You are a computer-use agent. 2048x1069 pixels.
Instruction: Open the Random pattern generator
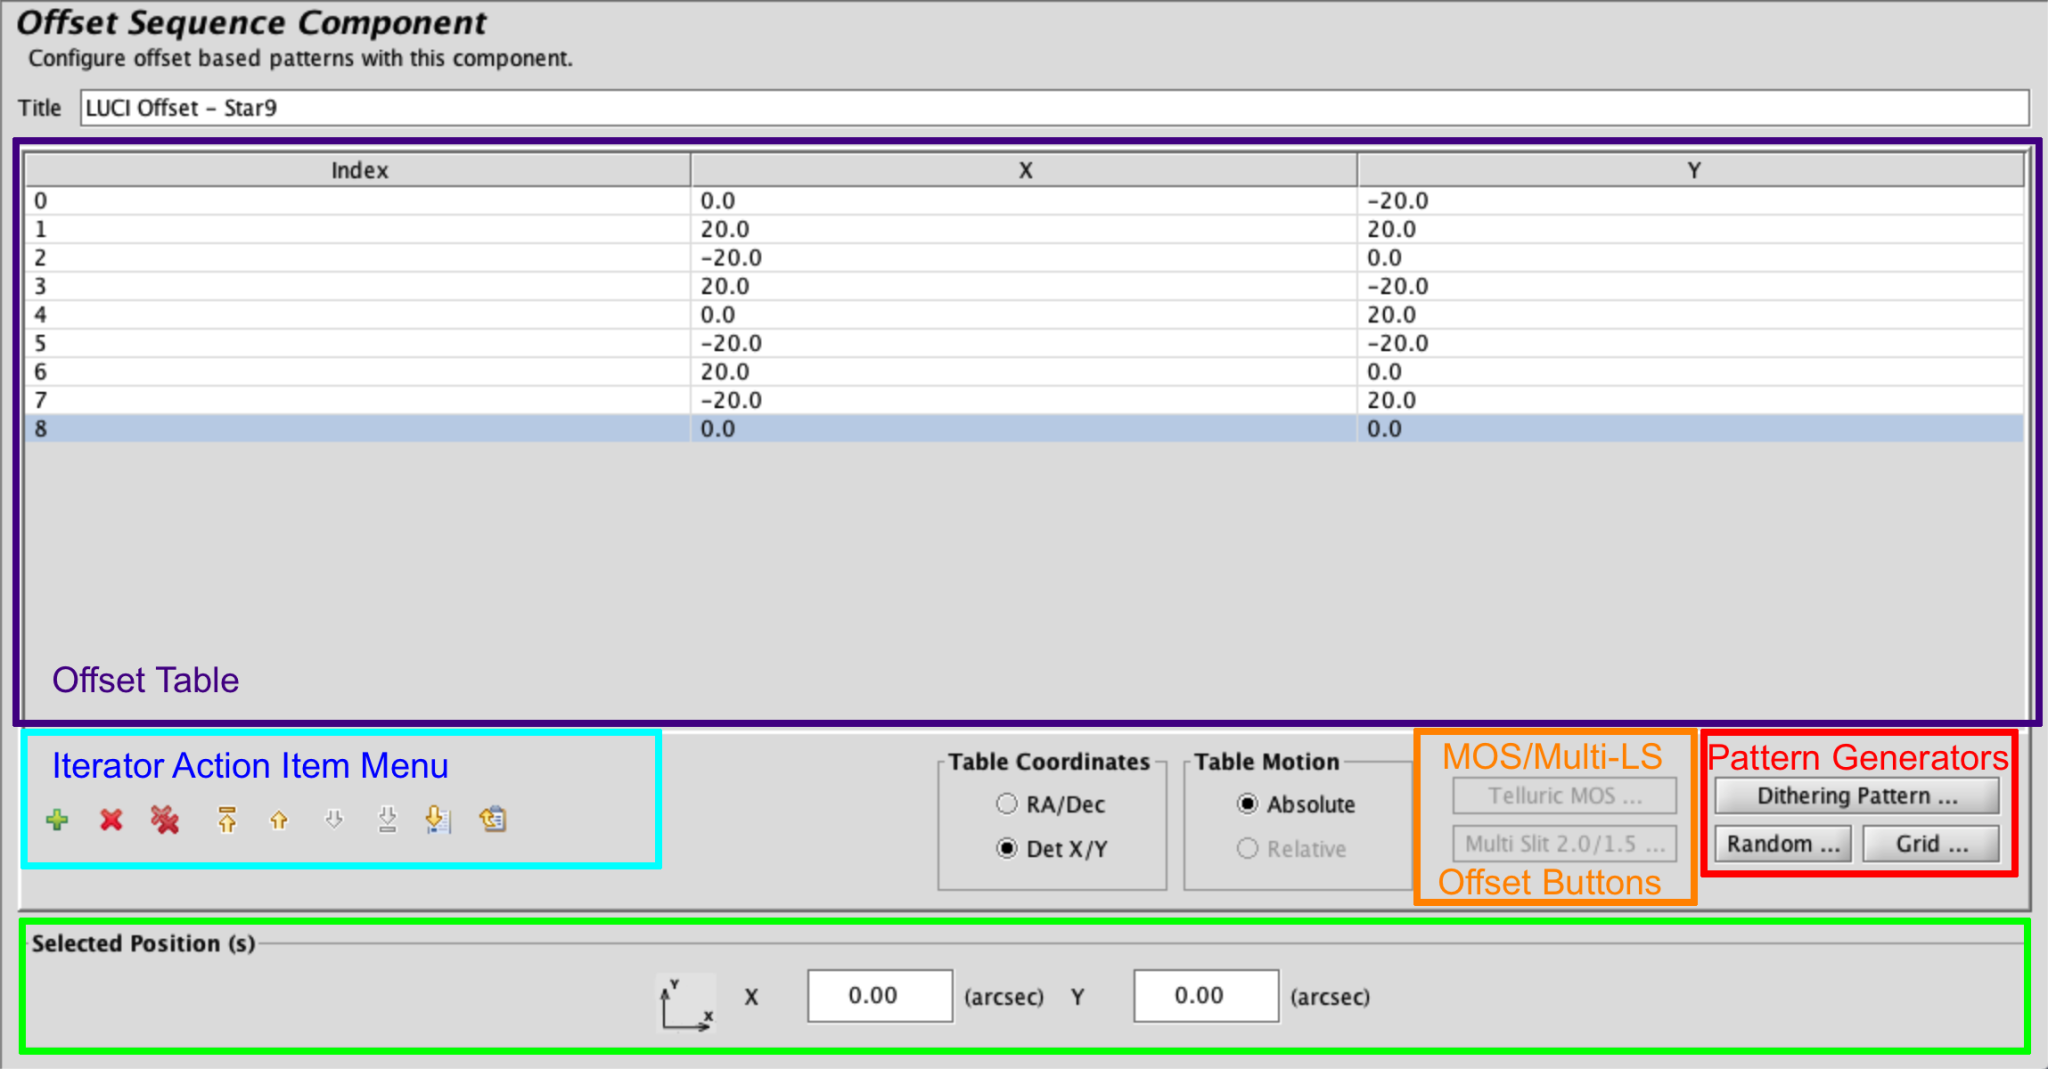click(1783, 843)
